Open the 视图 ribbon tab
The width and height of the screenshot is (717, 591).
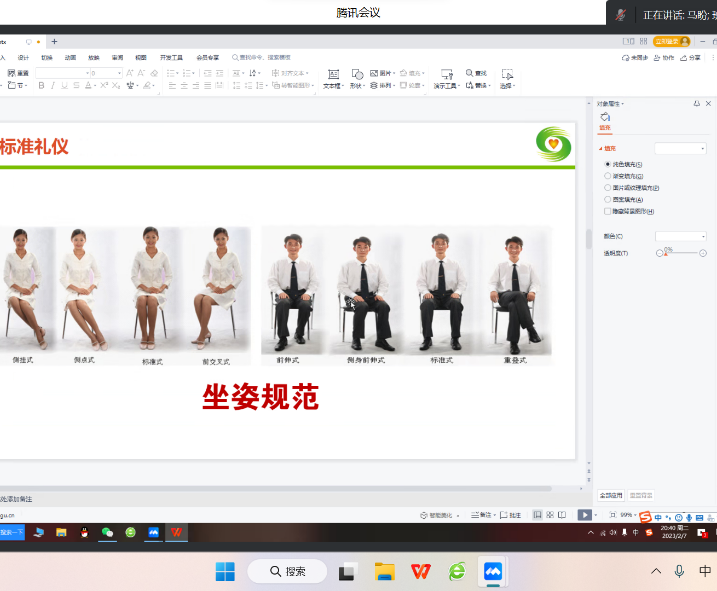pyautogui.click(x=141, y=58)
